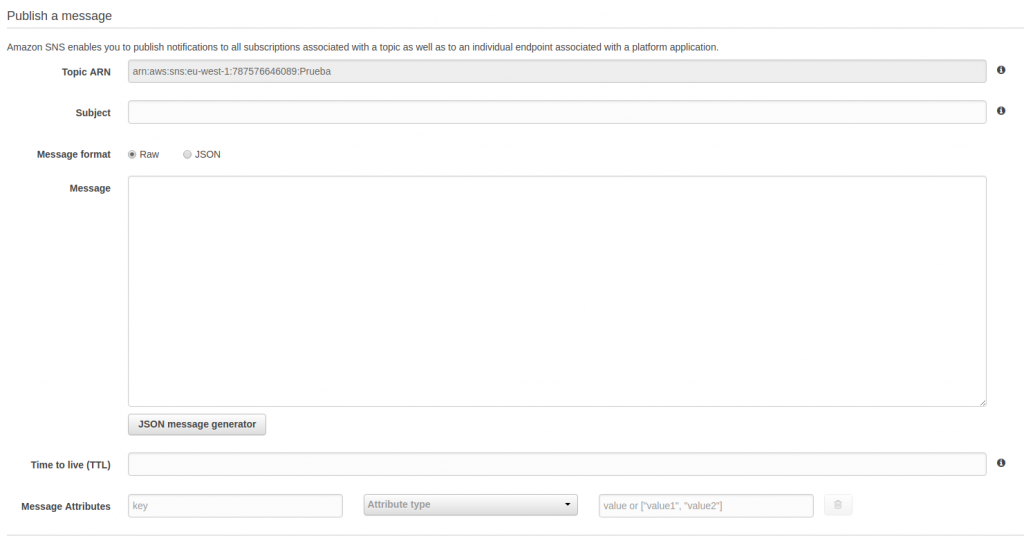
Task: Click the 'Topic ARN' label
Action: [x=86, y=72]
